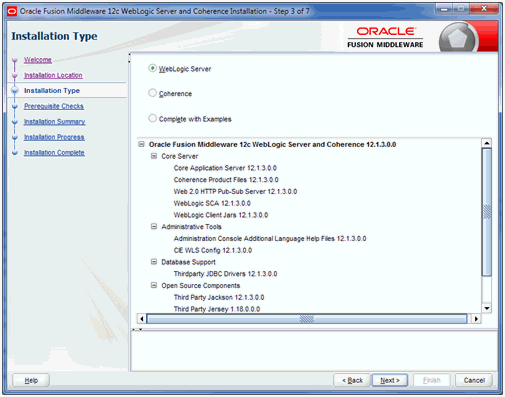The width and height of the screenshot is (505, 397).
Task: Collapse the Core Server tree node
Action: (x=154, y=156)
